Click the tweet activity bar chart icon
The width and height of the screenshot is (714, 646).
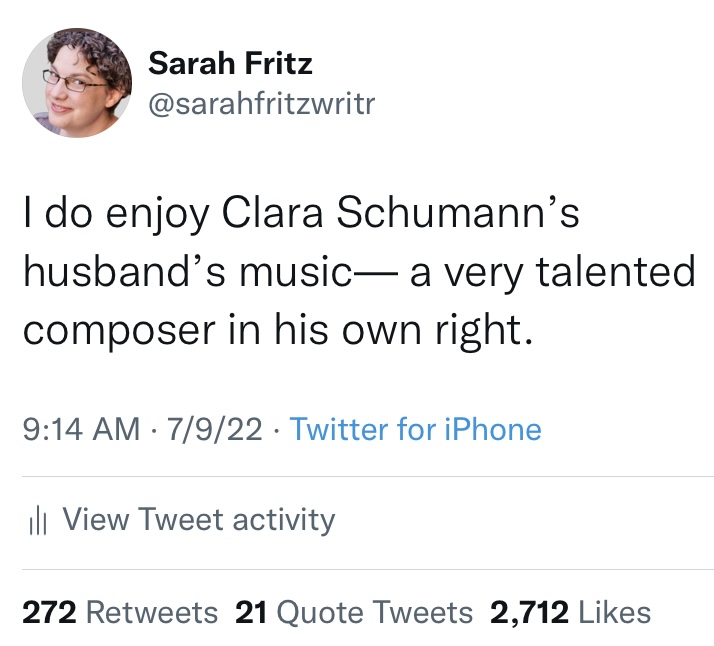(x=38, y=521)
